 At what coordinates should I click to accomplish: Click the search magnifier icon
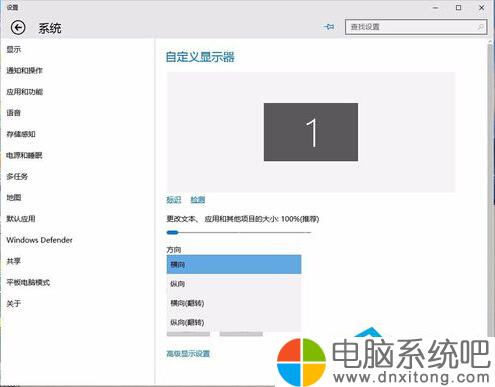480,27
